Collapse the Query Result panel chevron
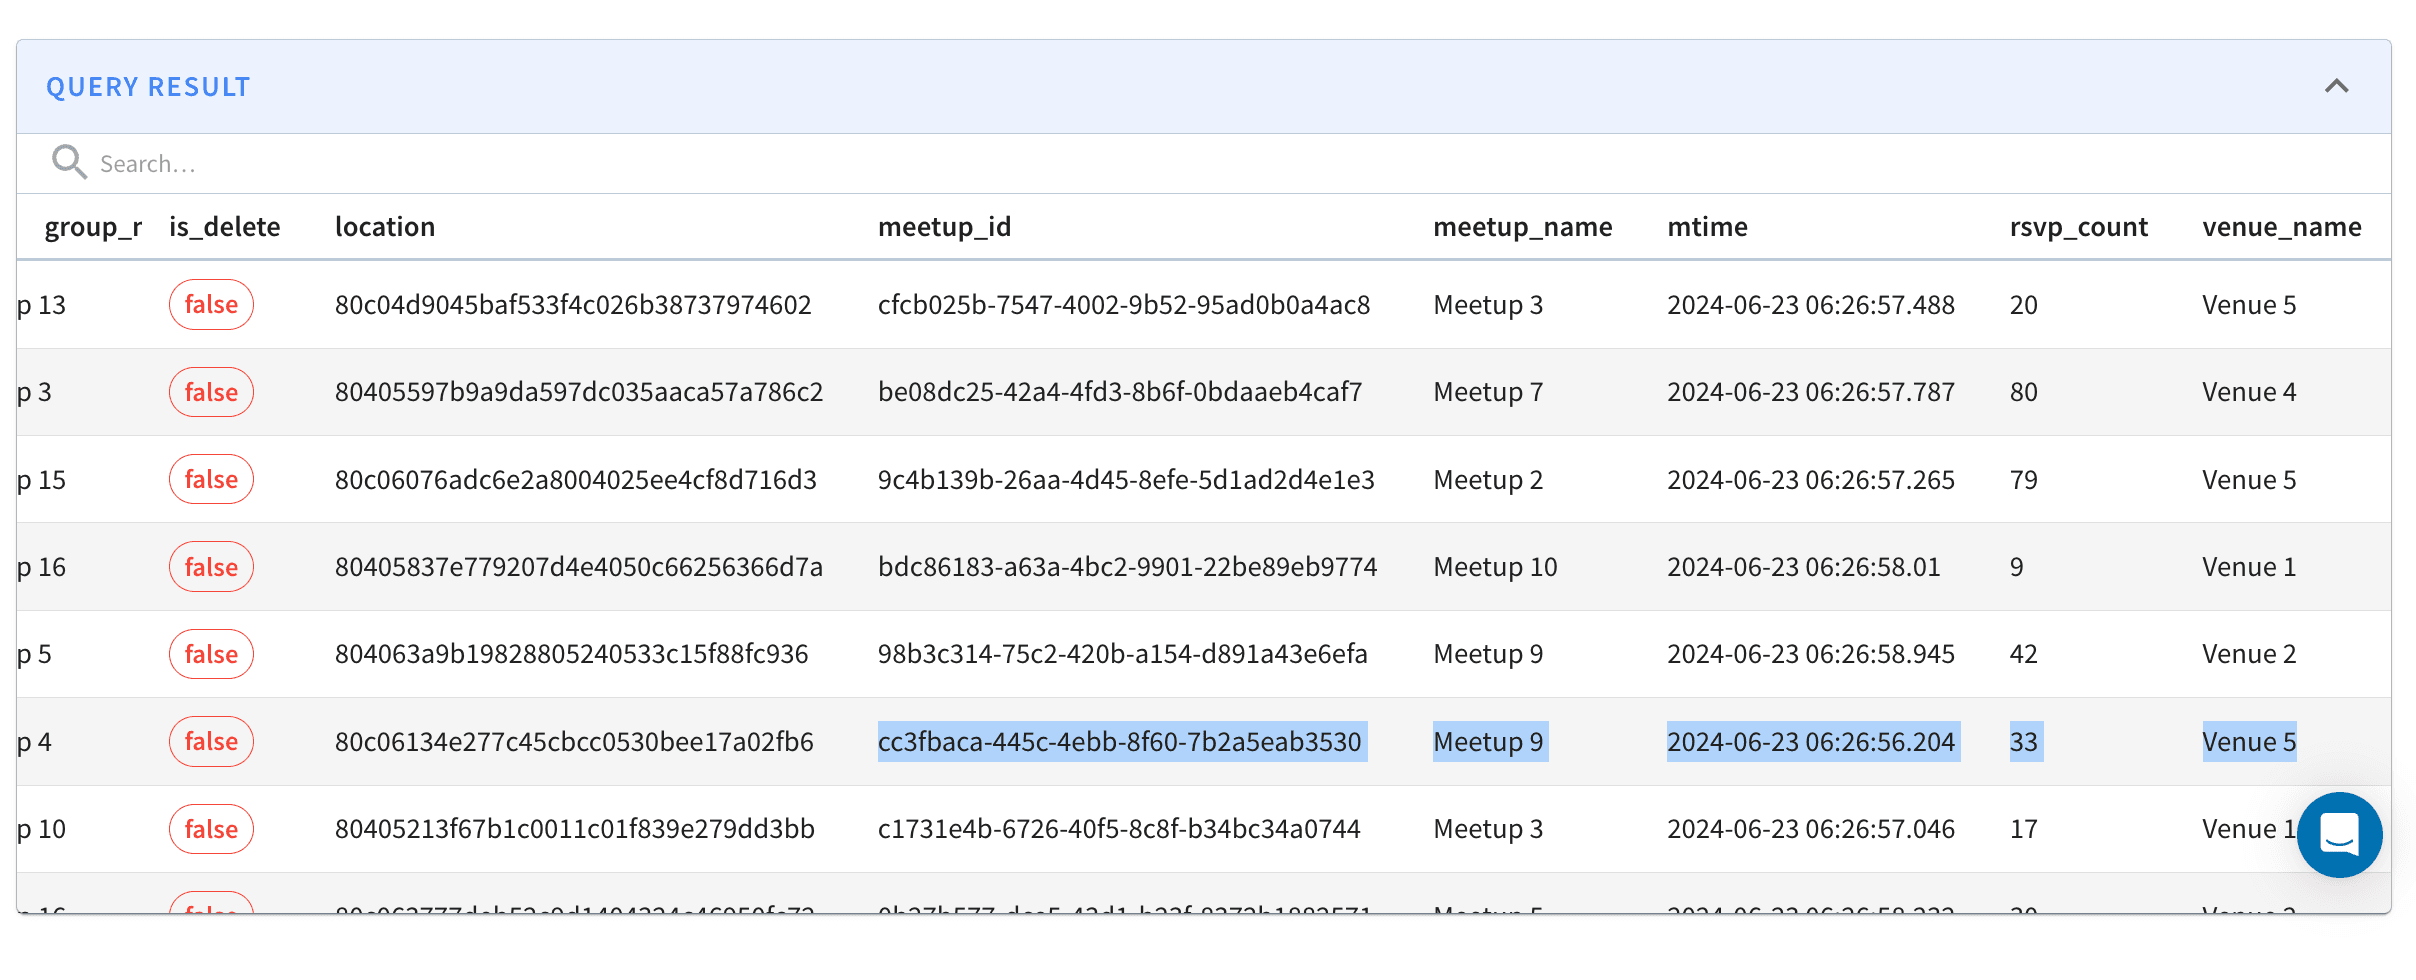The width and height of the screenshot is (2416, 980). pyautogui.click(x=2336, y=86)
